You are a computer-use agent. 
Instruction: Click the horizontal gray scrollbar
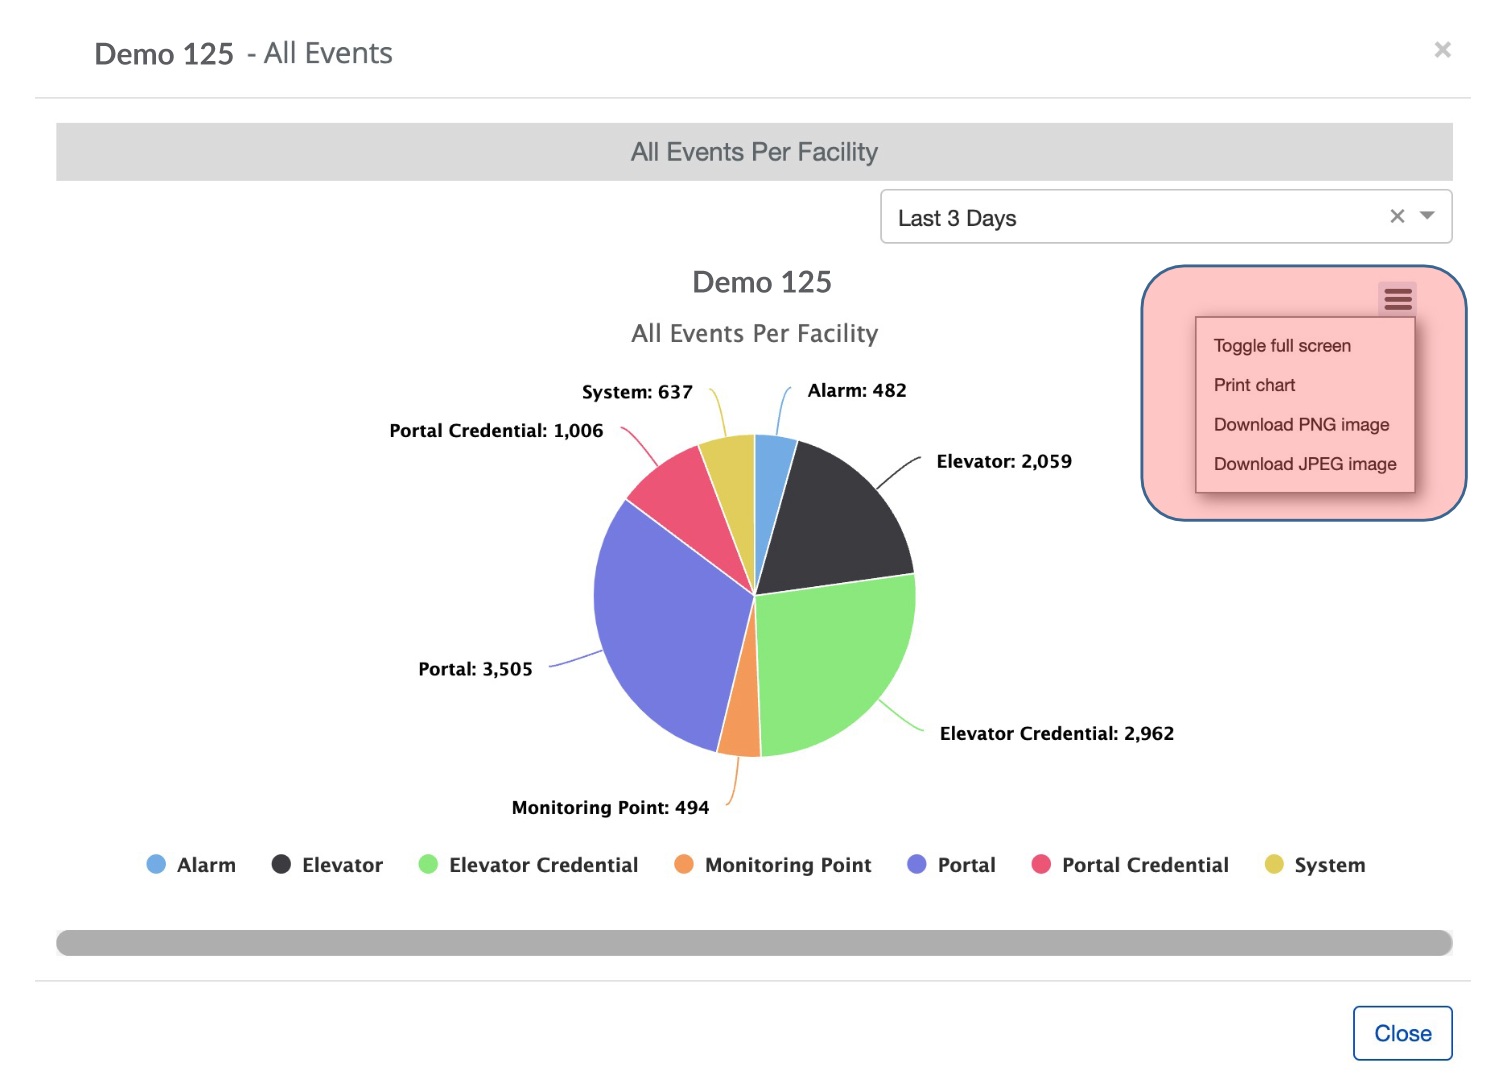pyautogui.click(x=754, y=943)
